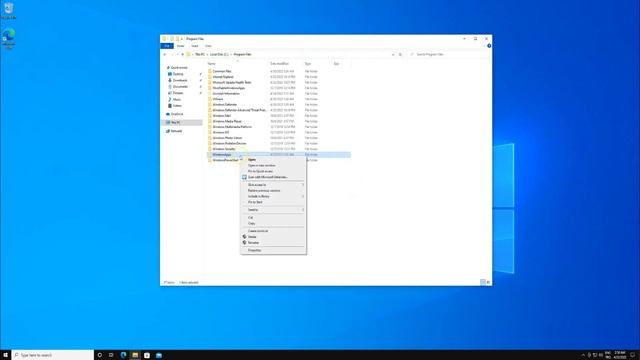Open the Microsoft Edge desktop shortcut
Image resolution: width=640 pixels, height=360 pixels.
pos(9,39)
